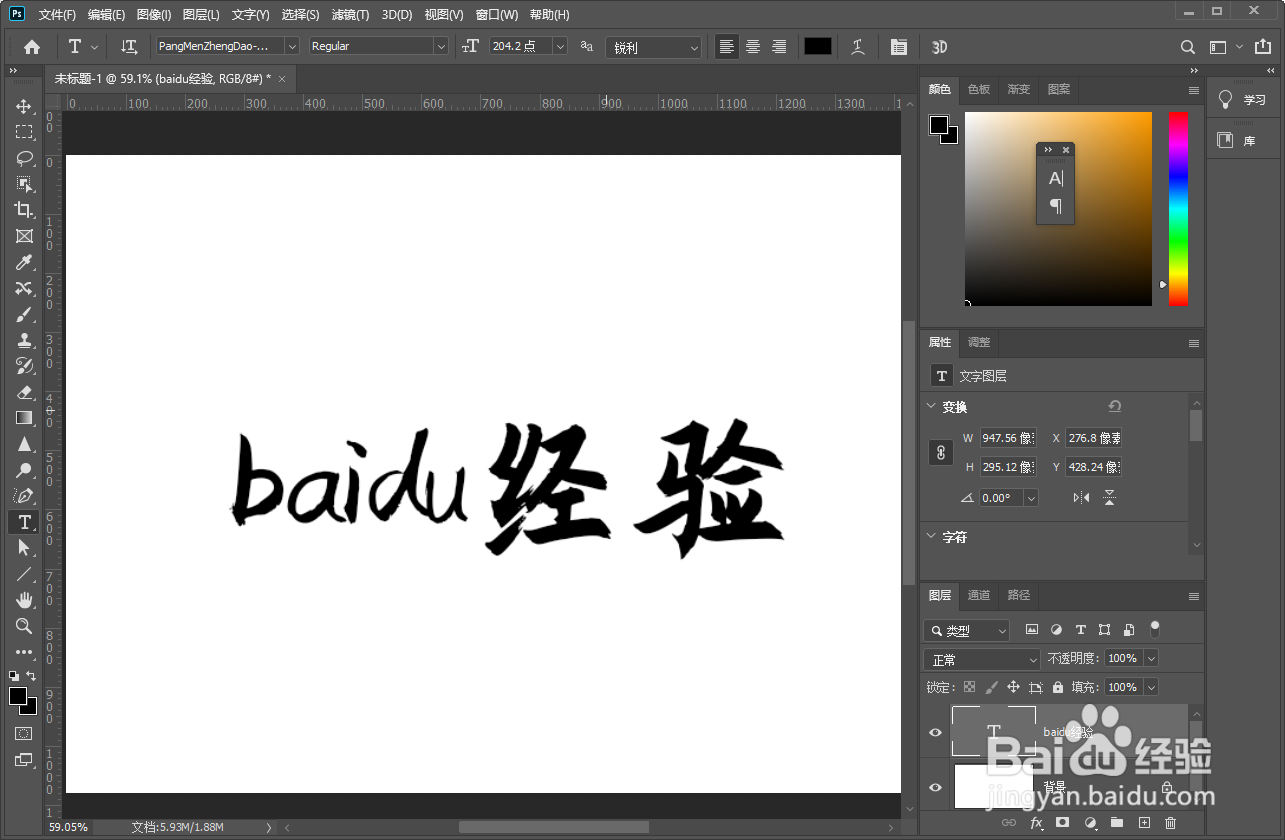Open the 文件(F) menu

tap(57, 15)
